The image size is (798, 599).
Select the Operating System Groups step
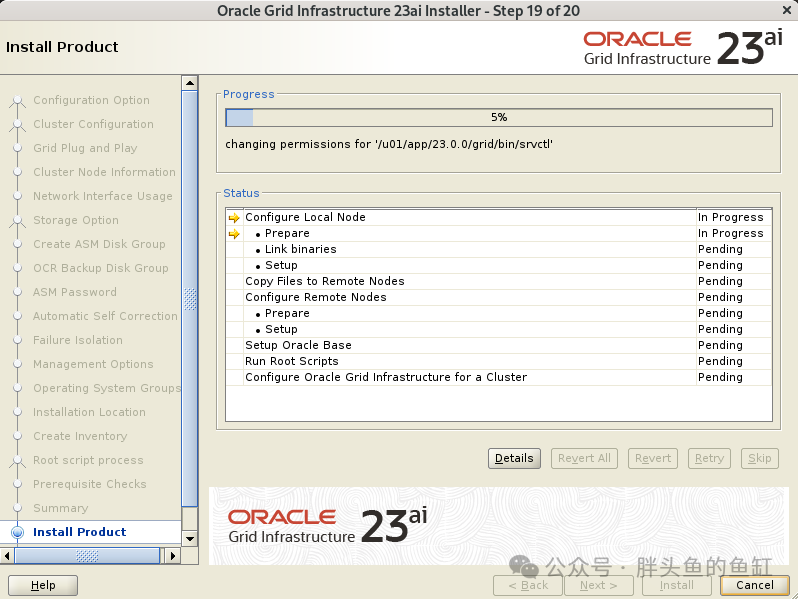click(107, 388)
